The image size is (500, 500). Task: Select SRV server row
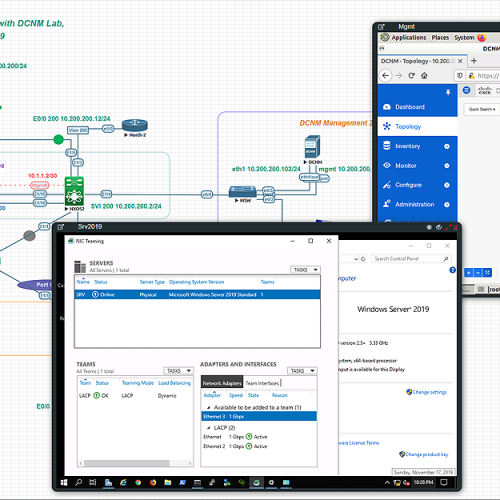197,295
